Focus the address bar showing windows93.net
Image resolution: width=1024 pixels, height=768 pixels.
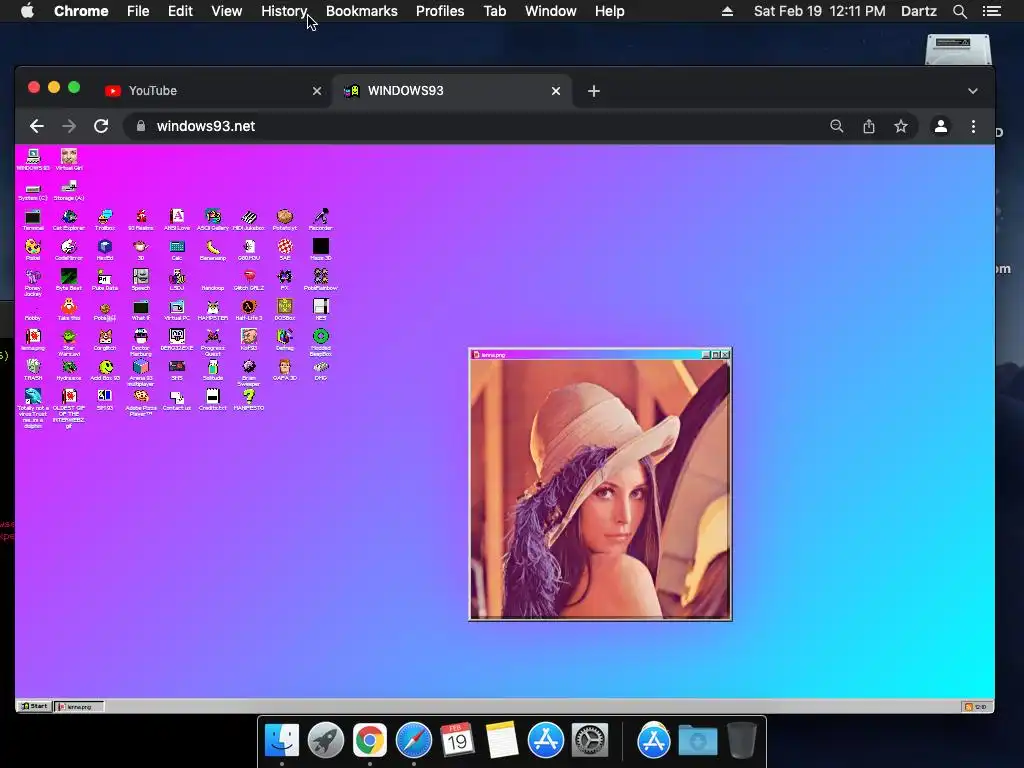[475, 126]
